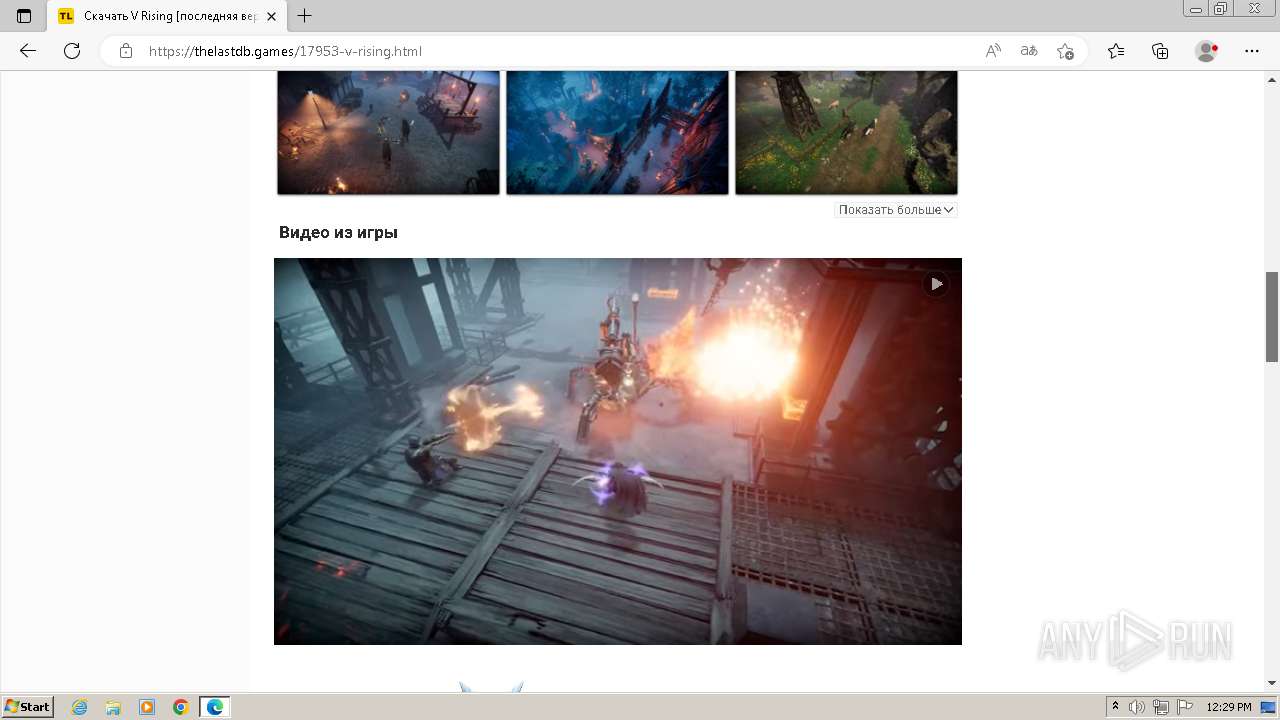Add this page to favorites
The height and width of the screenshot is (720, 1280).
tap(1065, 51)
